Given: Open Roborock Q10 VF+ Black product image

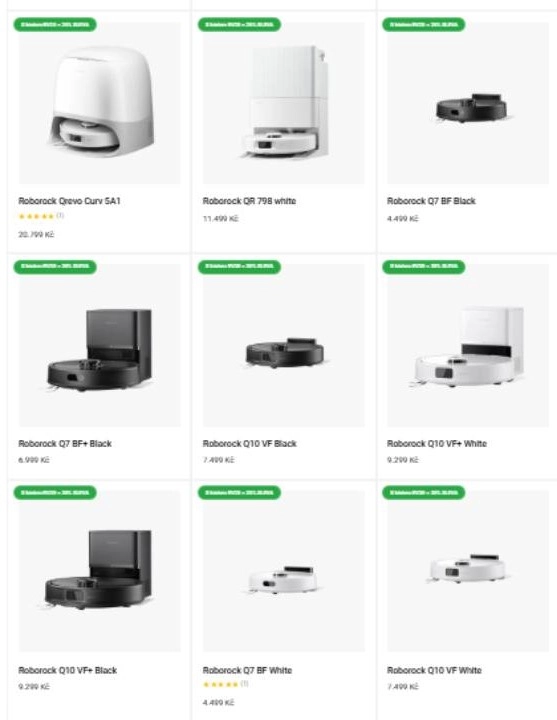Looking at the screenshot, I should click(100, 571).
